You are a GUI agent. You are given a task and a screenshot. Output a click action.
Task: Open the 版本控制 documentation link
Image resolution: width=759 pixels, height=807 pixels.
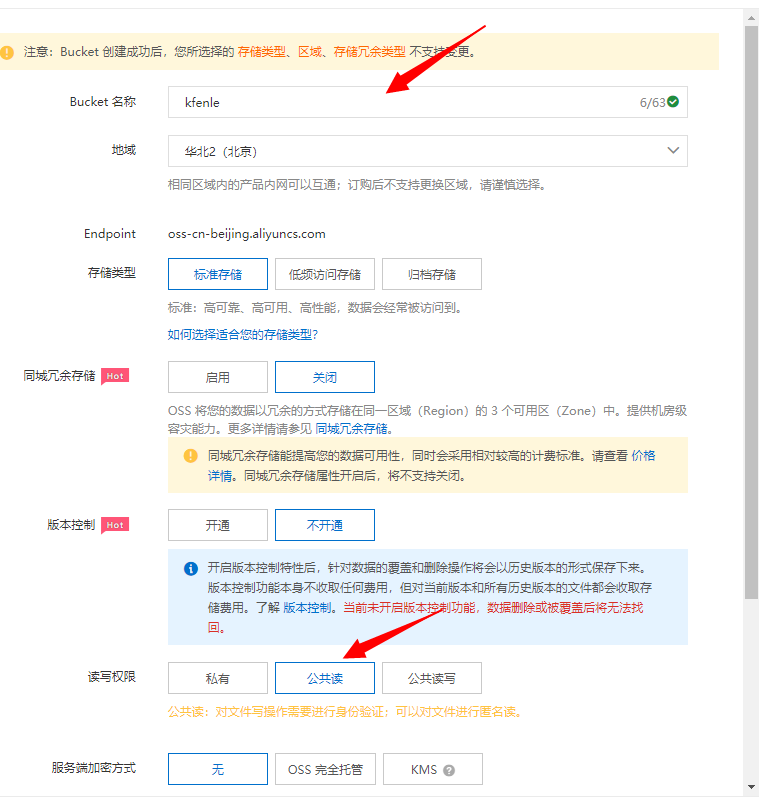pos(309,607)
